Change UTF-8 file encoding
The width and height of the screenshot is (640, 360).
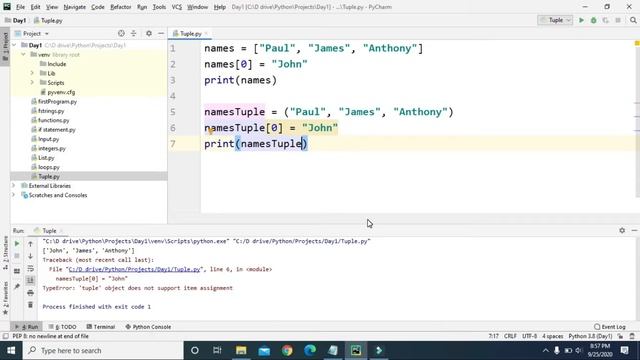pos(529,336)
